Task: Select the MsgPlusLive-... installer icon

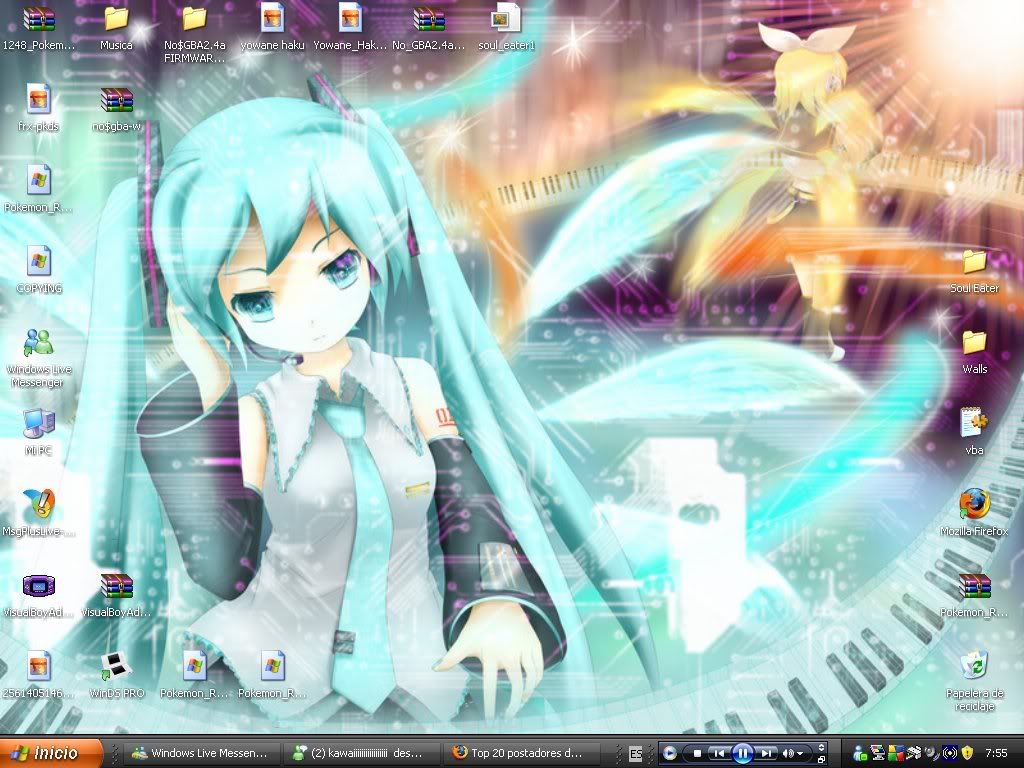Action: coord(39,504)
